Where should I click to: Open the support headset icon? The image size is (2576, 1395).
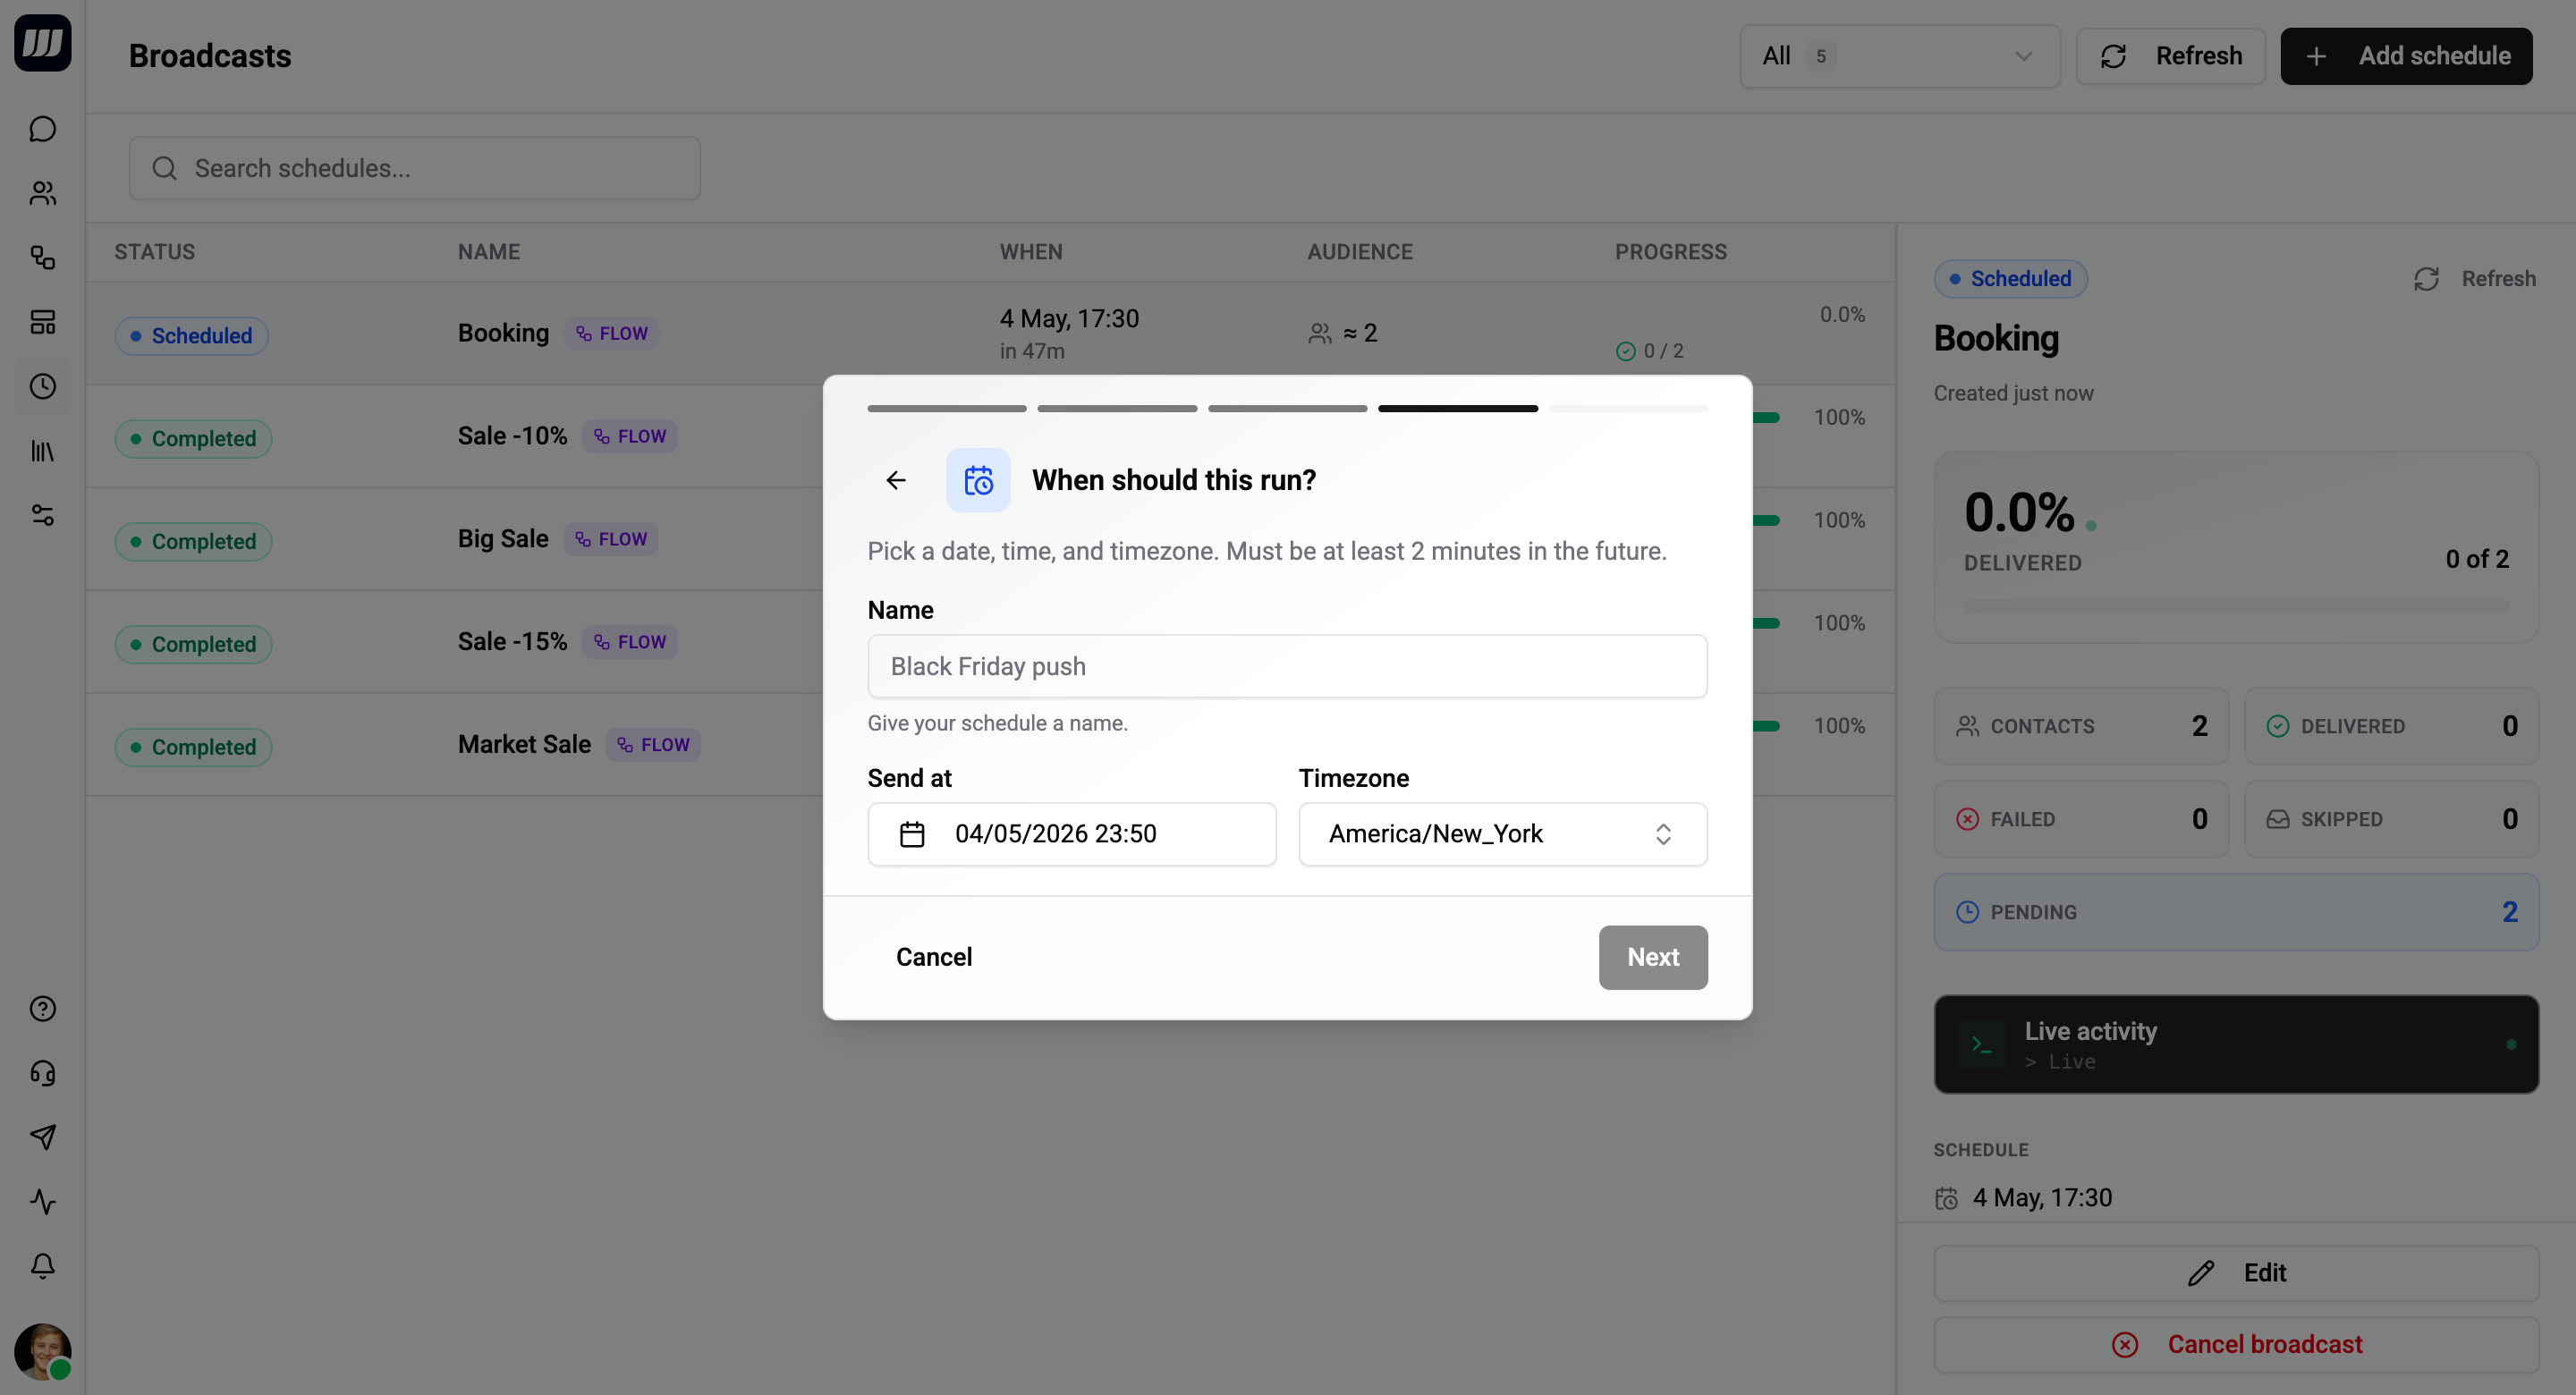[42, 1073]
